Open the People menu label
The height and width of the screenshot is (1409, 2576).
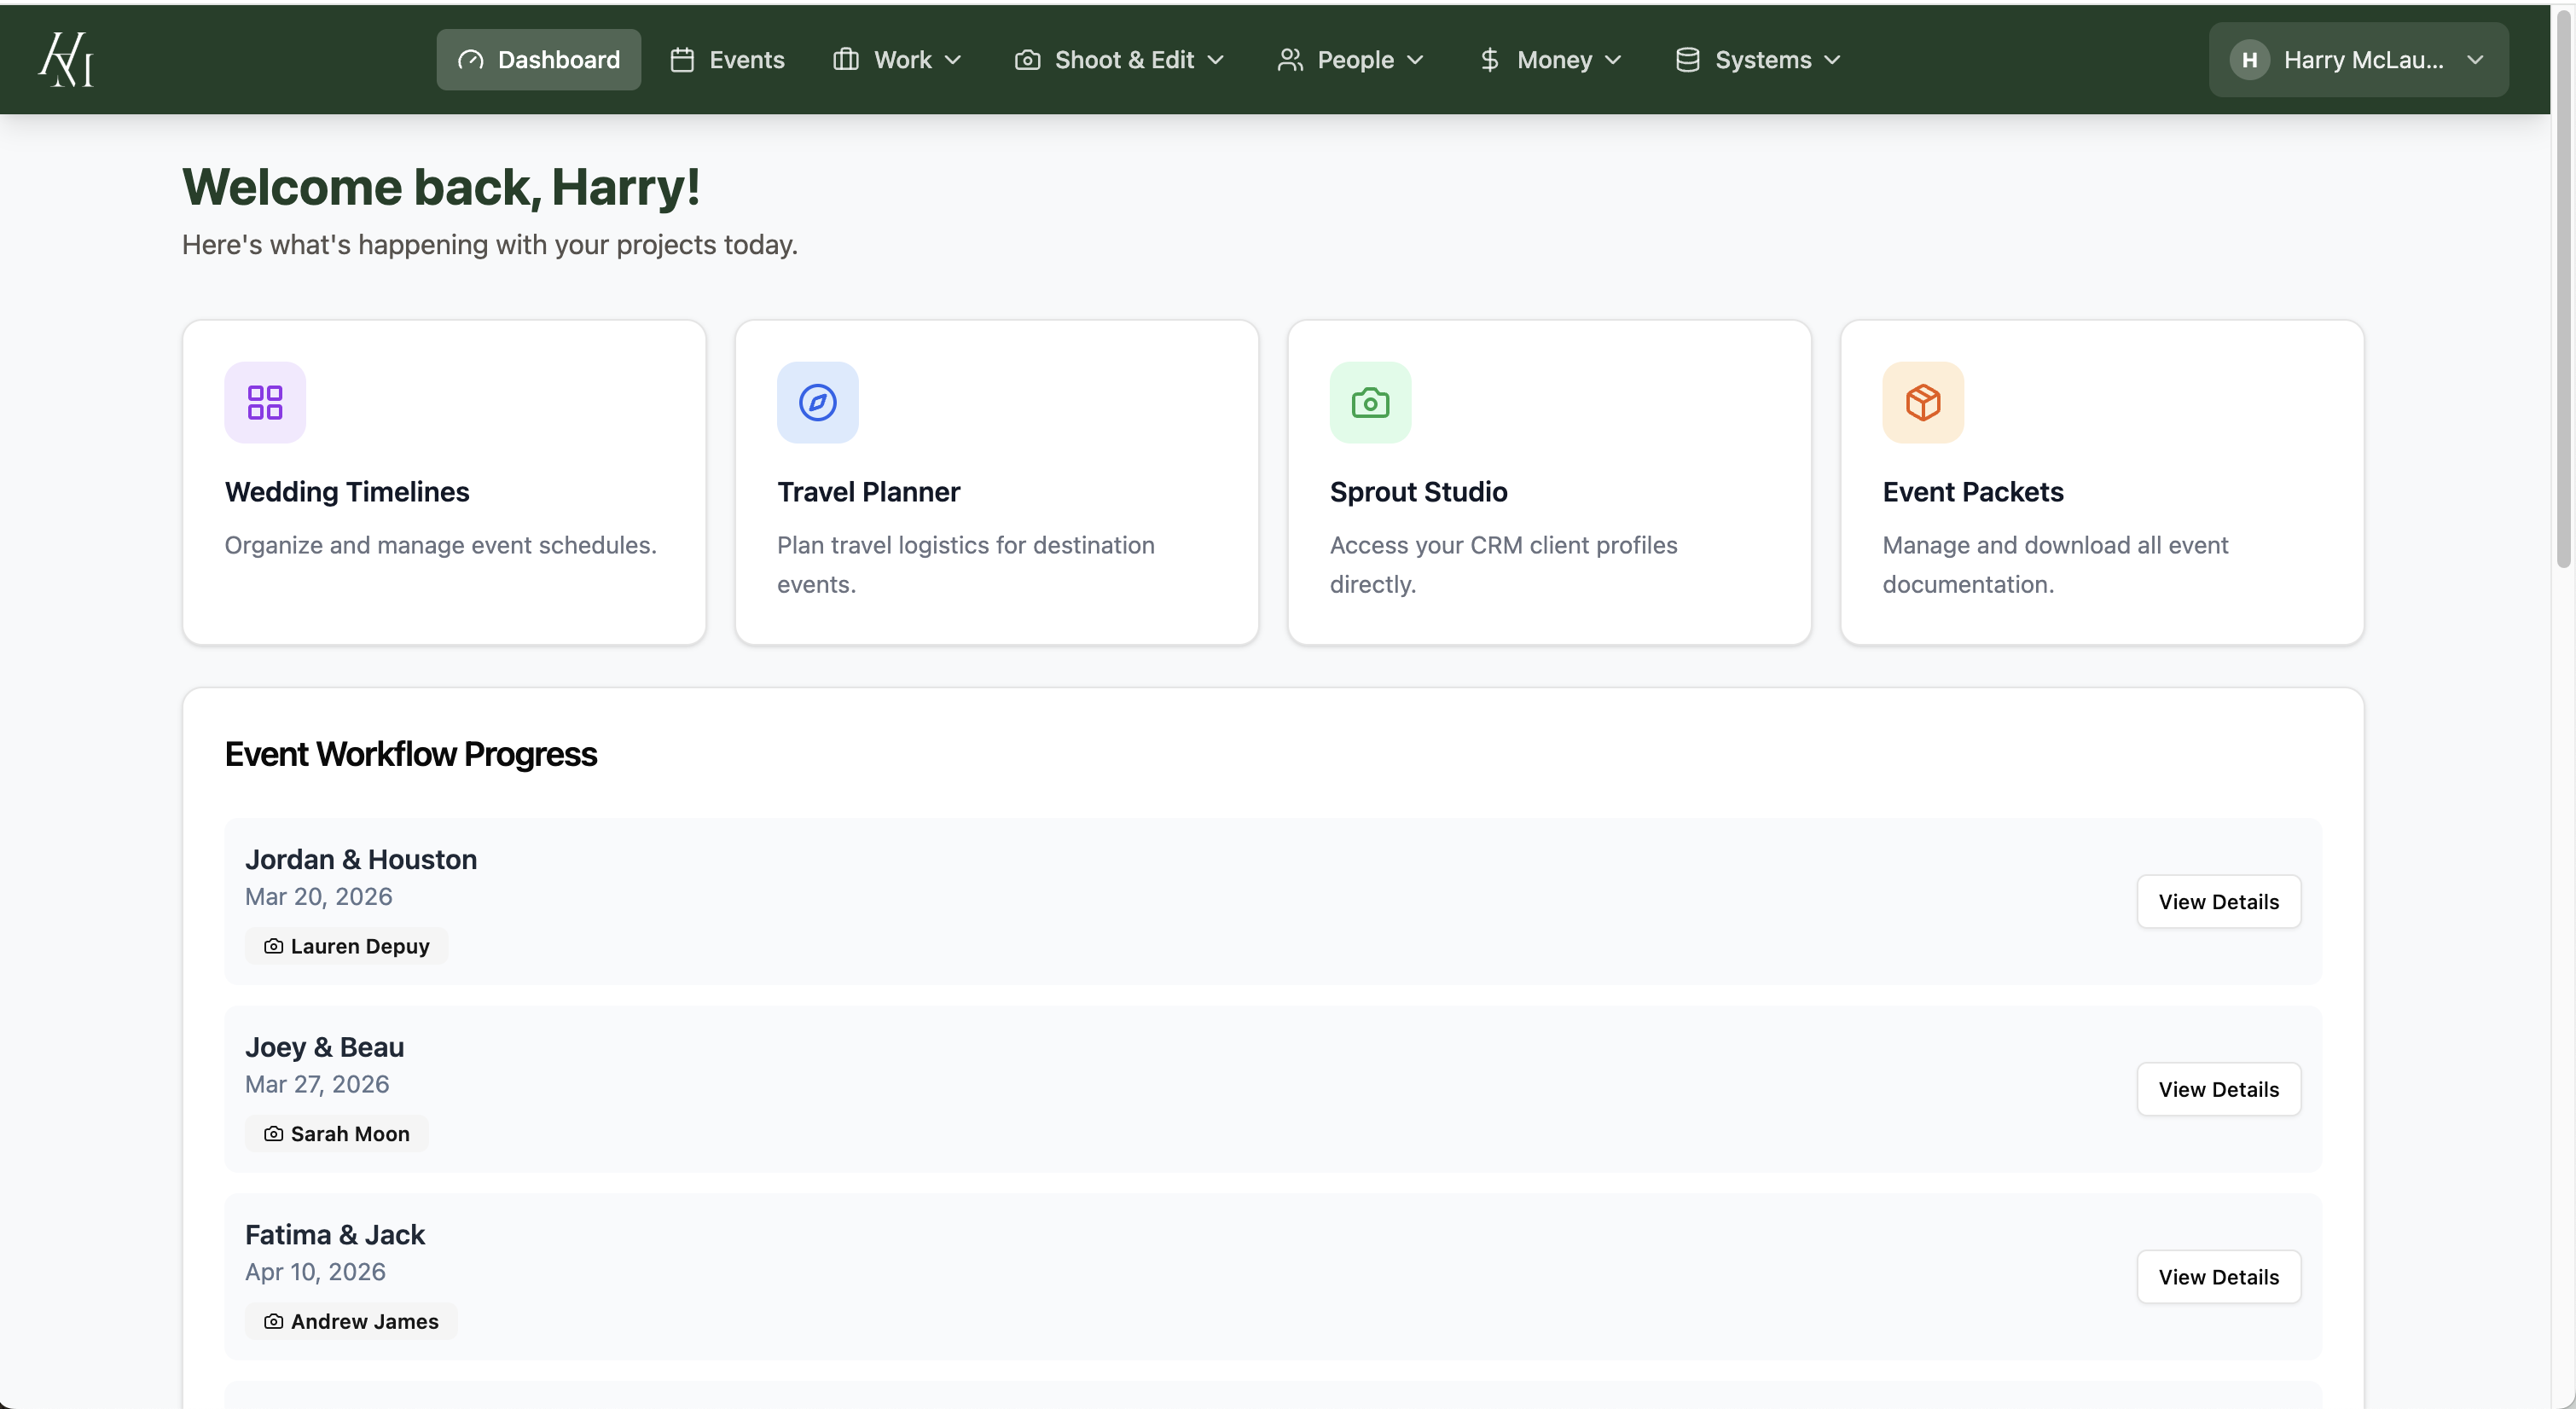(x=1355, y=60)
